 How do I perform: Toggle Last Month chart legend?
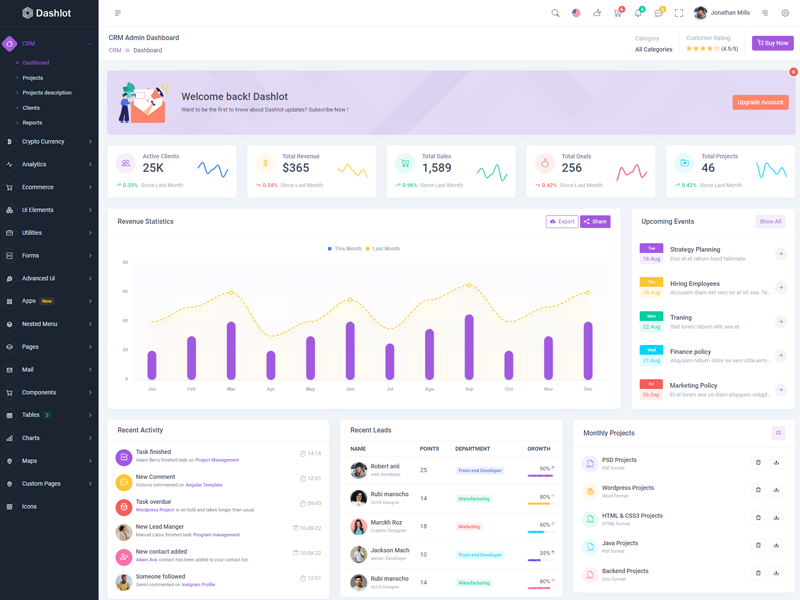(x=383, y=249)
